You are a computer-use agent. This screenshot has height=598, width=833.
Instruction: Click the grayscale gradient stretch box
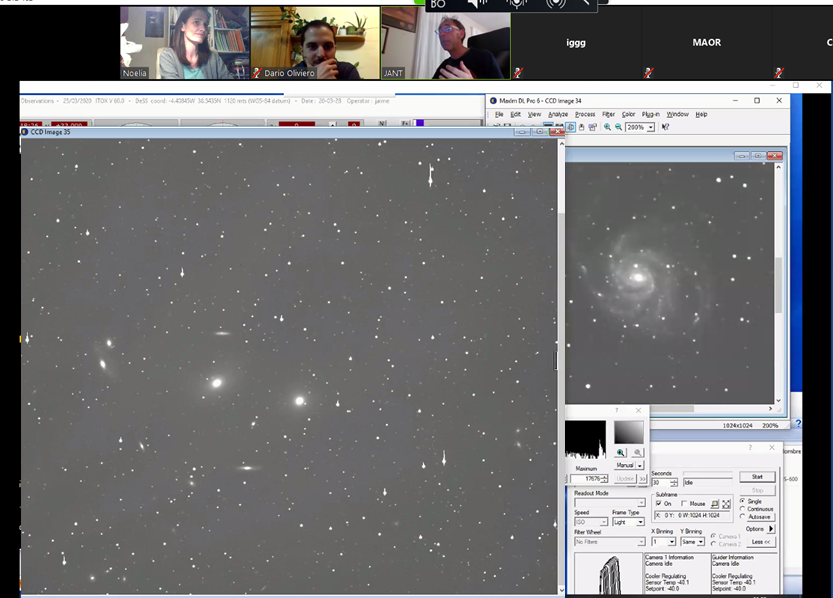coord(629,432)
